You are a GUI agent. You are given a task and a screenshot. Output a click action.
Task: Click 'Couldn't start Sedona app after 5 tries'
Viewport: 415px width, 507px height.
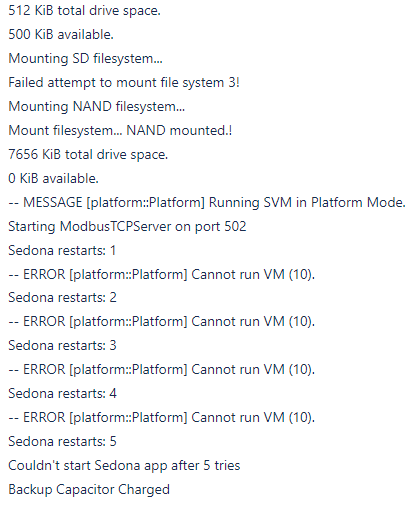(x=124, y=465)
